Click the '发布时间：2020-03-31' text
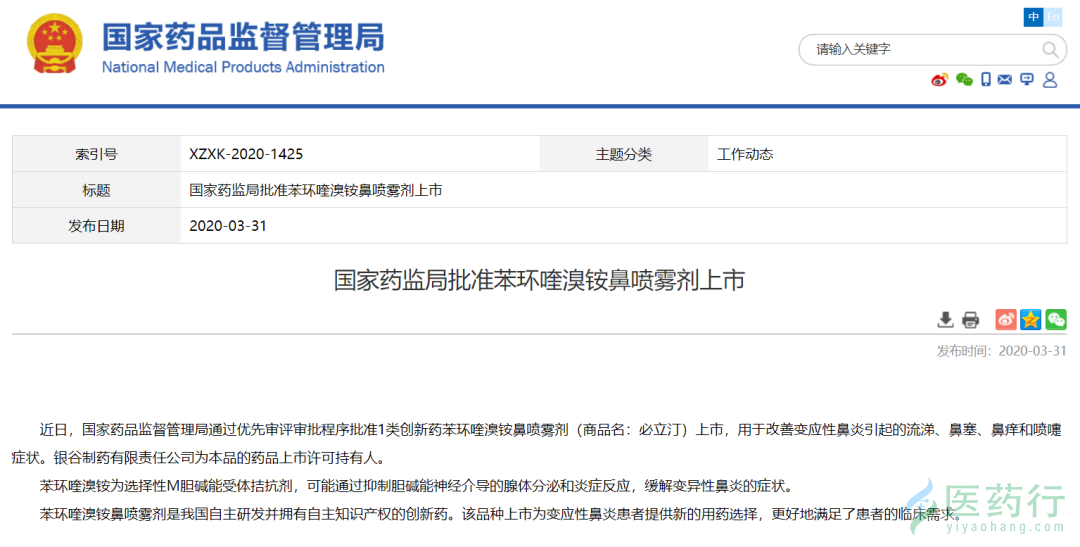The height and width of the screenshot is (547, 1080). click(1001, 351)
